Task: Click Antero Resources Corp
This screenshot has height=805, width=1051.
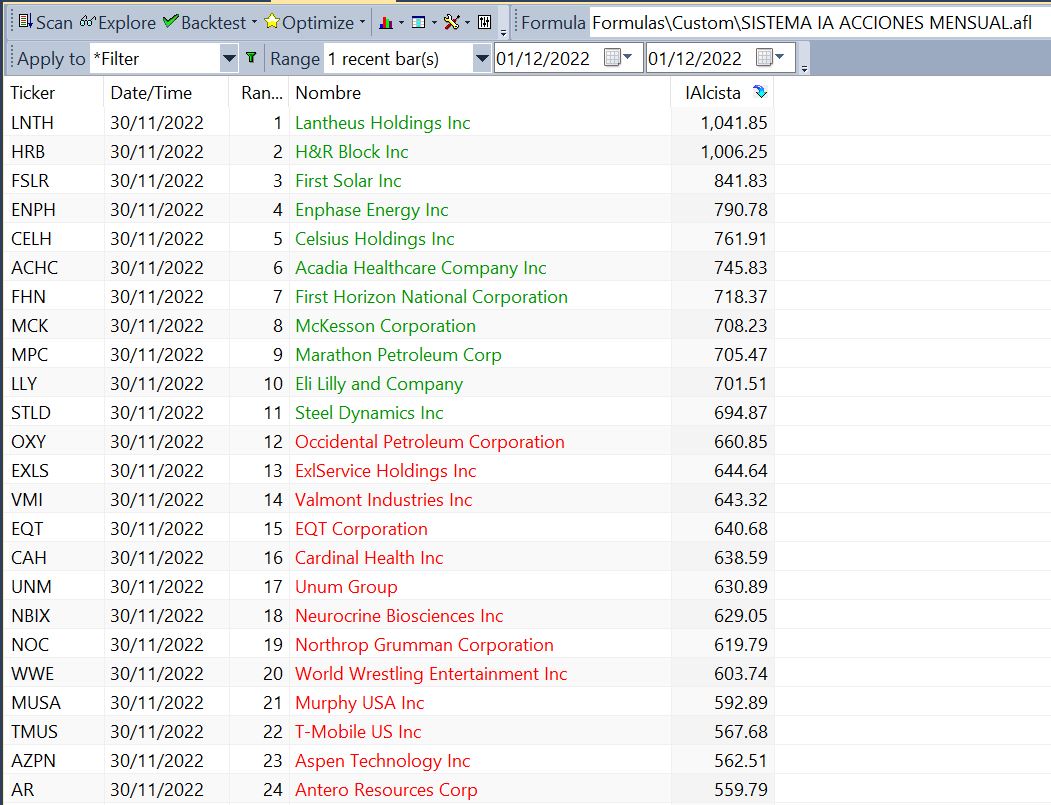Action: (386, 790)
